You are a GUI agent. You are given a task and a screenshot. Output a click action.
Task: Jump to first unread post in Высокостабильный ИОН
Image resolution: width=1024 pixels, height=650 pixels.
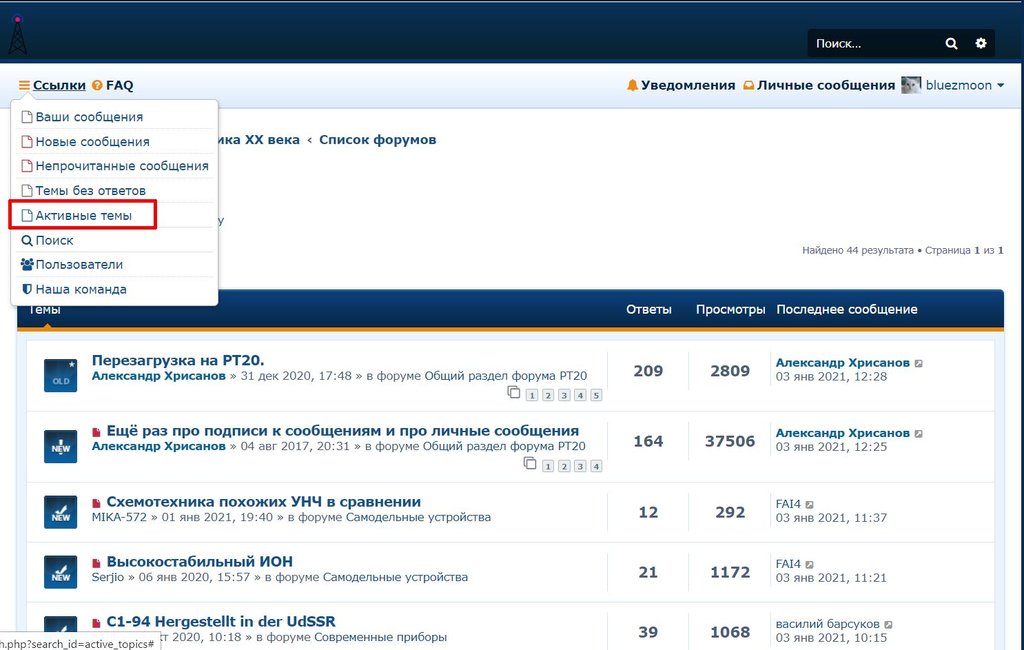click(x=97, y=563)
